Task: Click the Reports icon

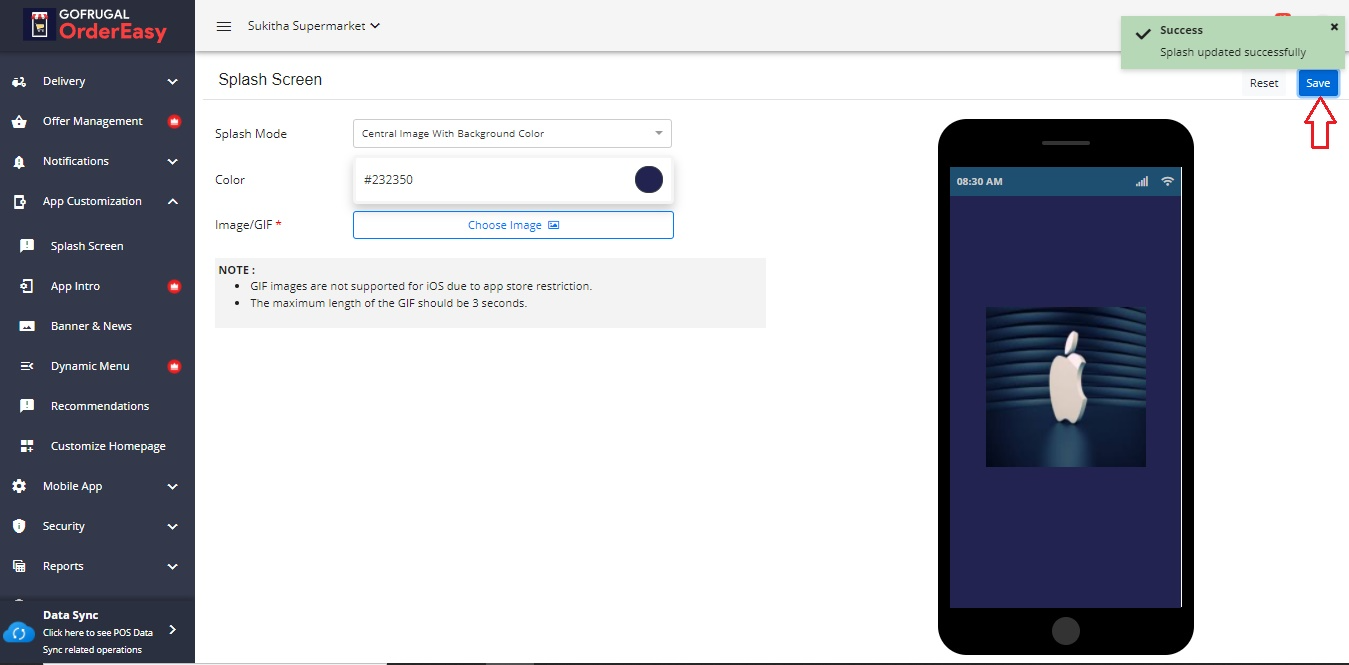Action: click(19, 566)
